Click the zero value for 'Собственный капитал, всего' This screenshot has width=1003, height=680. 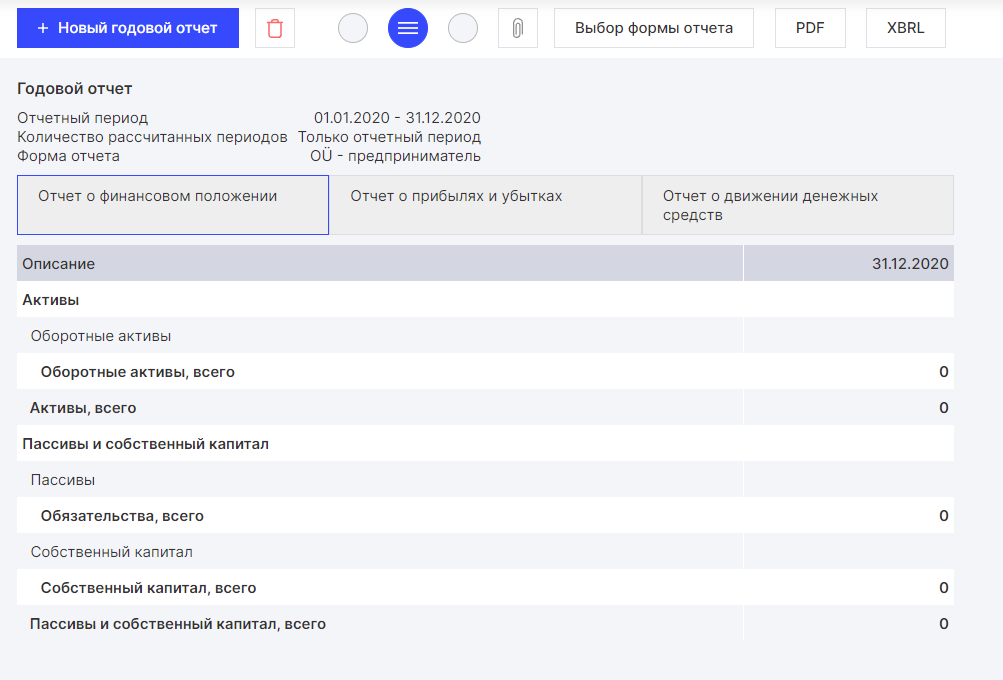point(944,588)
